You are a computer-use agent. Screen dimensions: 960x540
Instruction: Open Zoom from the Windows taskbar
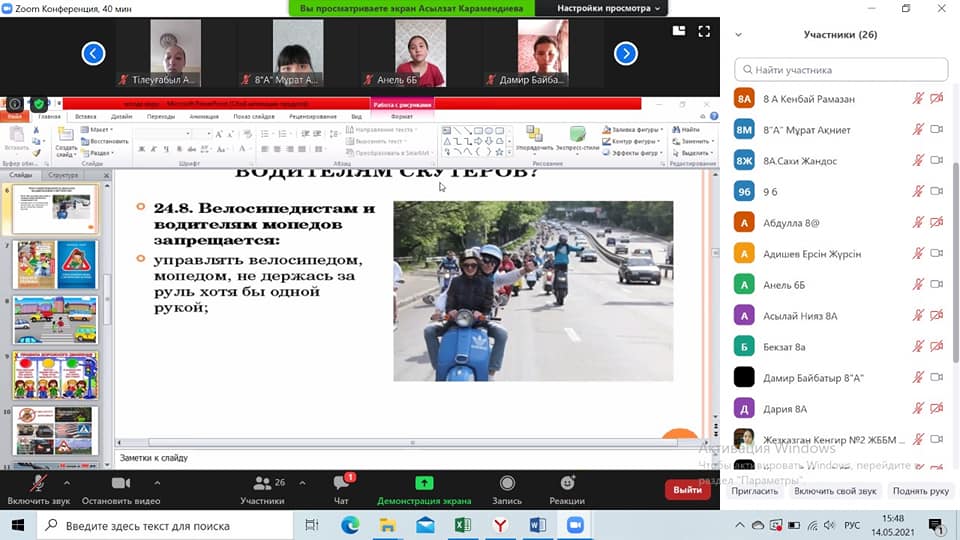tap(575, 525)
